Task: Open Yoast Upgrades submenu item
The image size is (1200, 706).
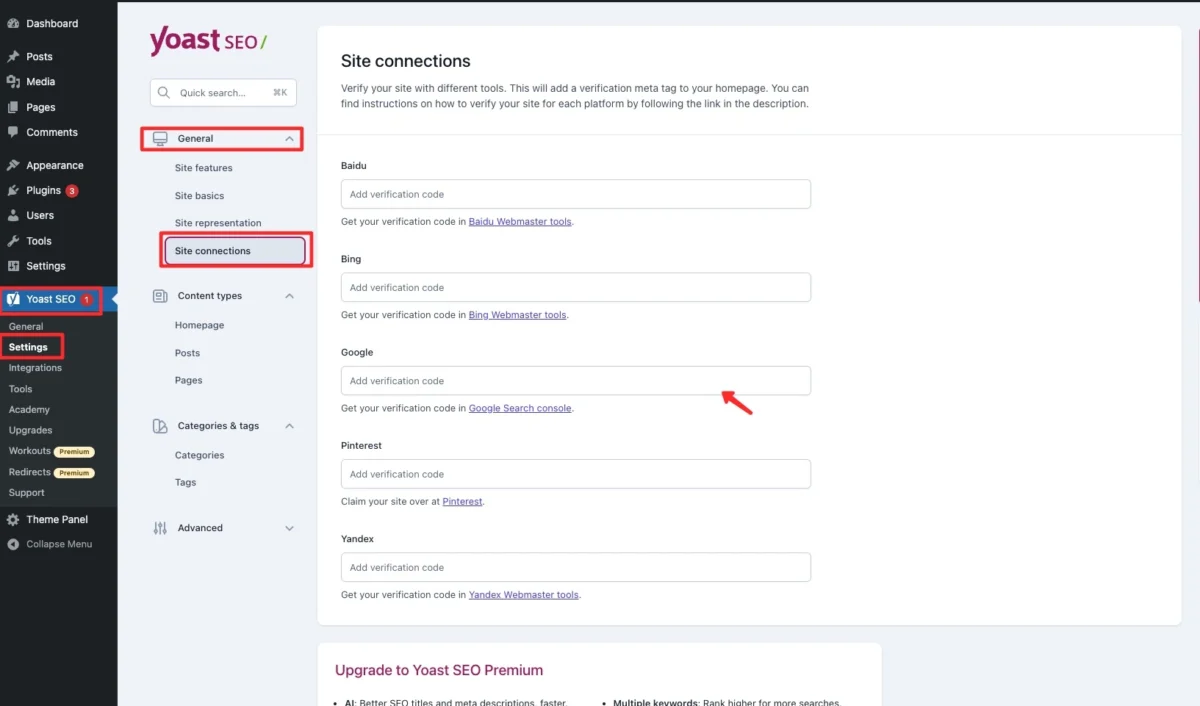Action: [30, 430]
